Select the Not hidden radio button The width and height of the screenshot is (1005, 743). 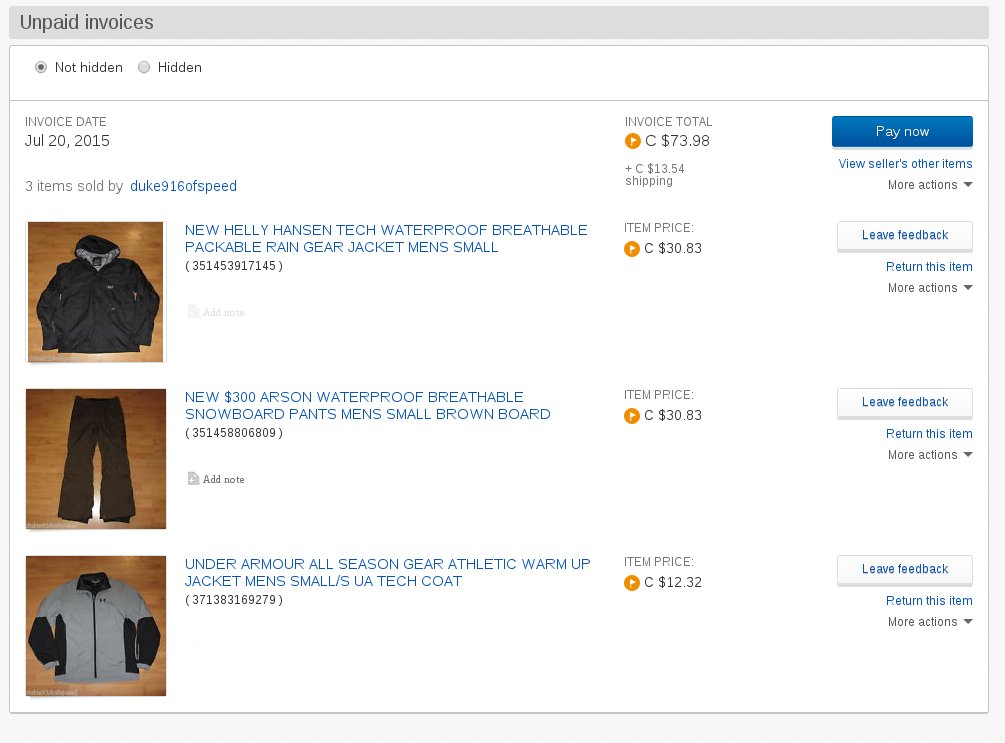tap(41, 67)
